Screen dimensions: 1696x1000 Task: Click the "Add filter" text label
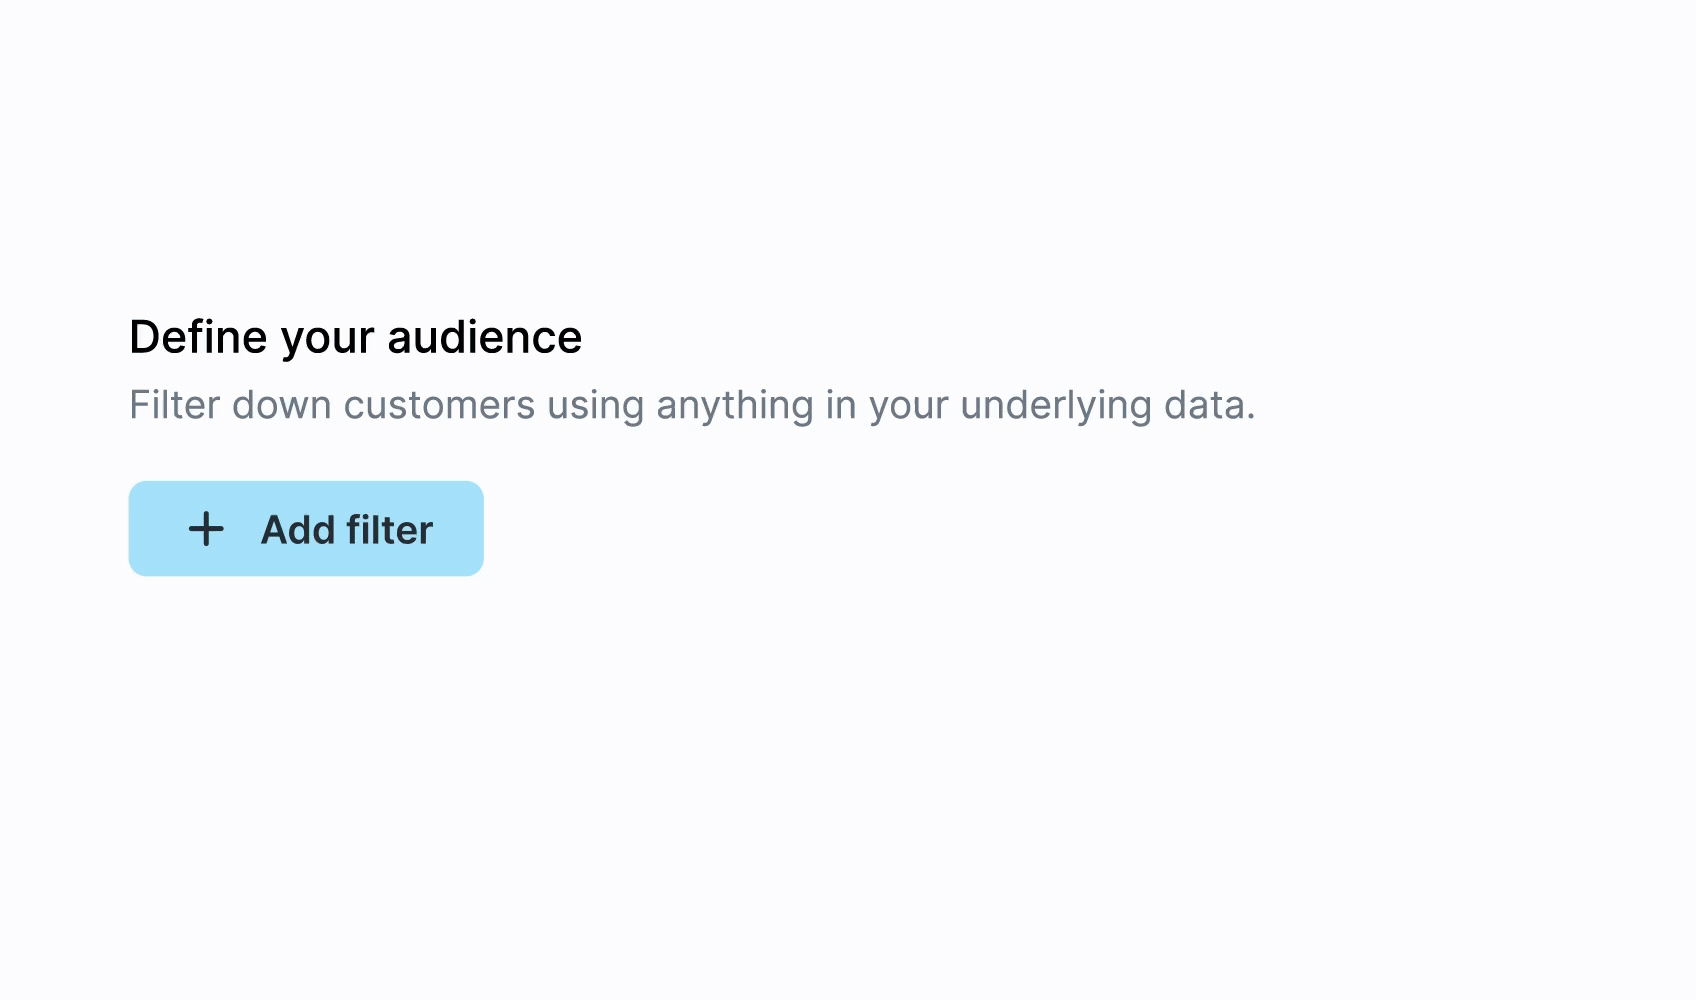tap(346, 530)
